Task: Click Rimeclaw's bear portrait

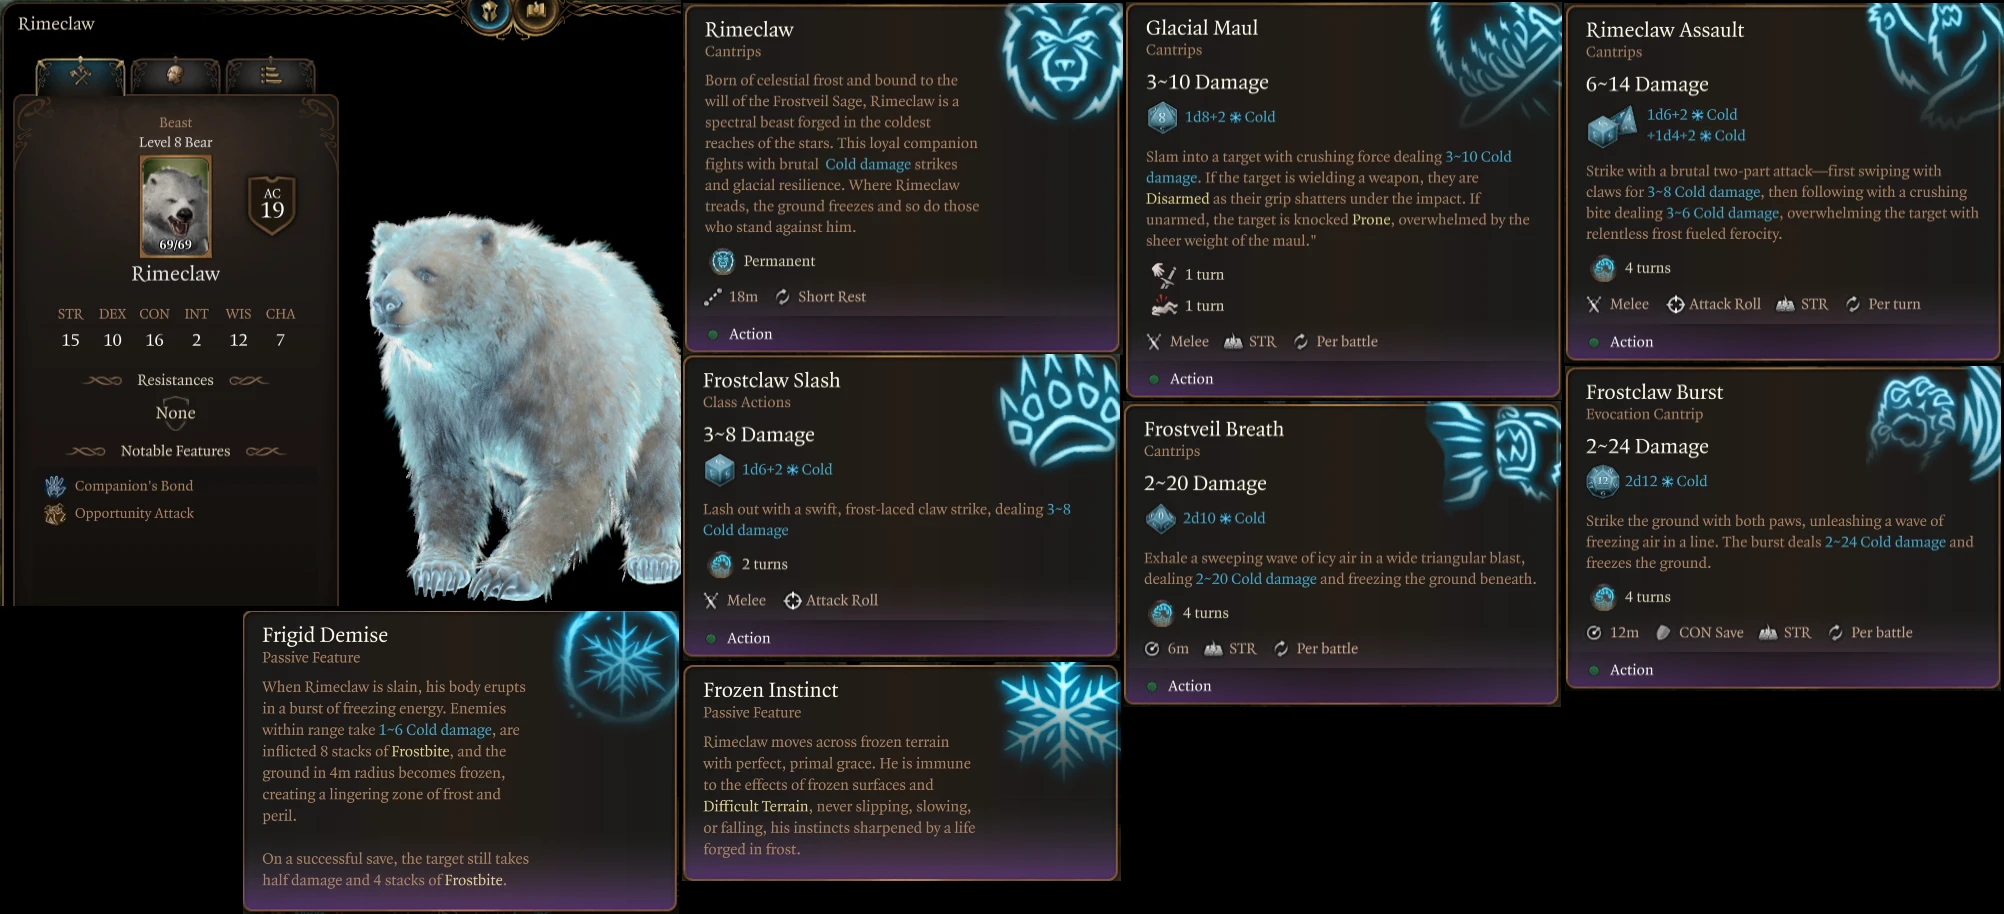Action: tap(175, 206)
